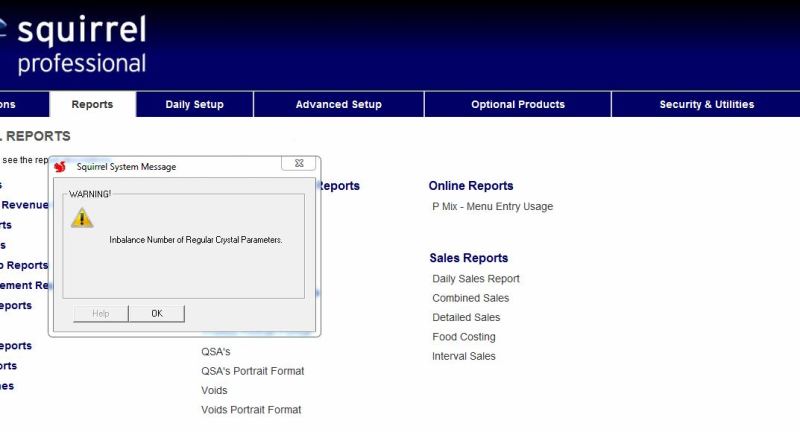The width and height of the screenshot is (800, 432).
Task: Open QSA's Portrait Format report
Action: tap(253, 371)
